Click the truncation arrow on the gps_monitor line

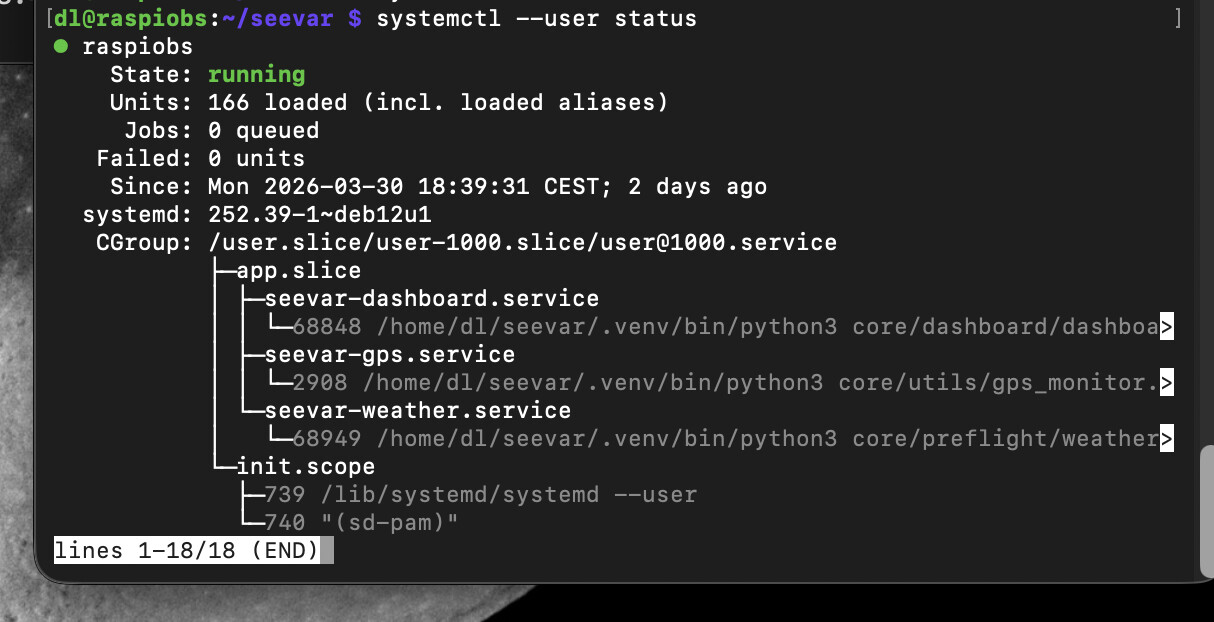(1165, 383)
